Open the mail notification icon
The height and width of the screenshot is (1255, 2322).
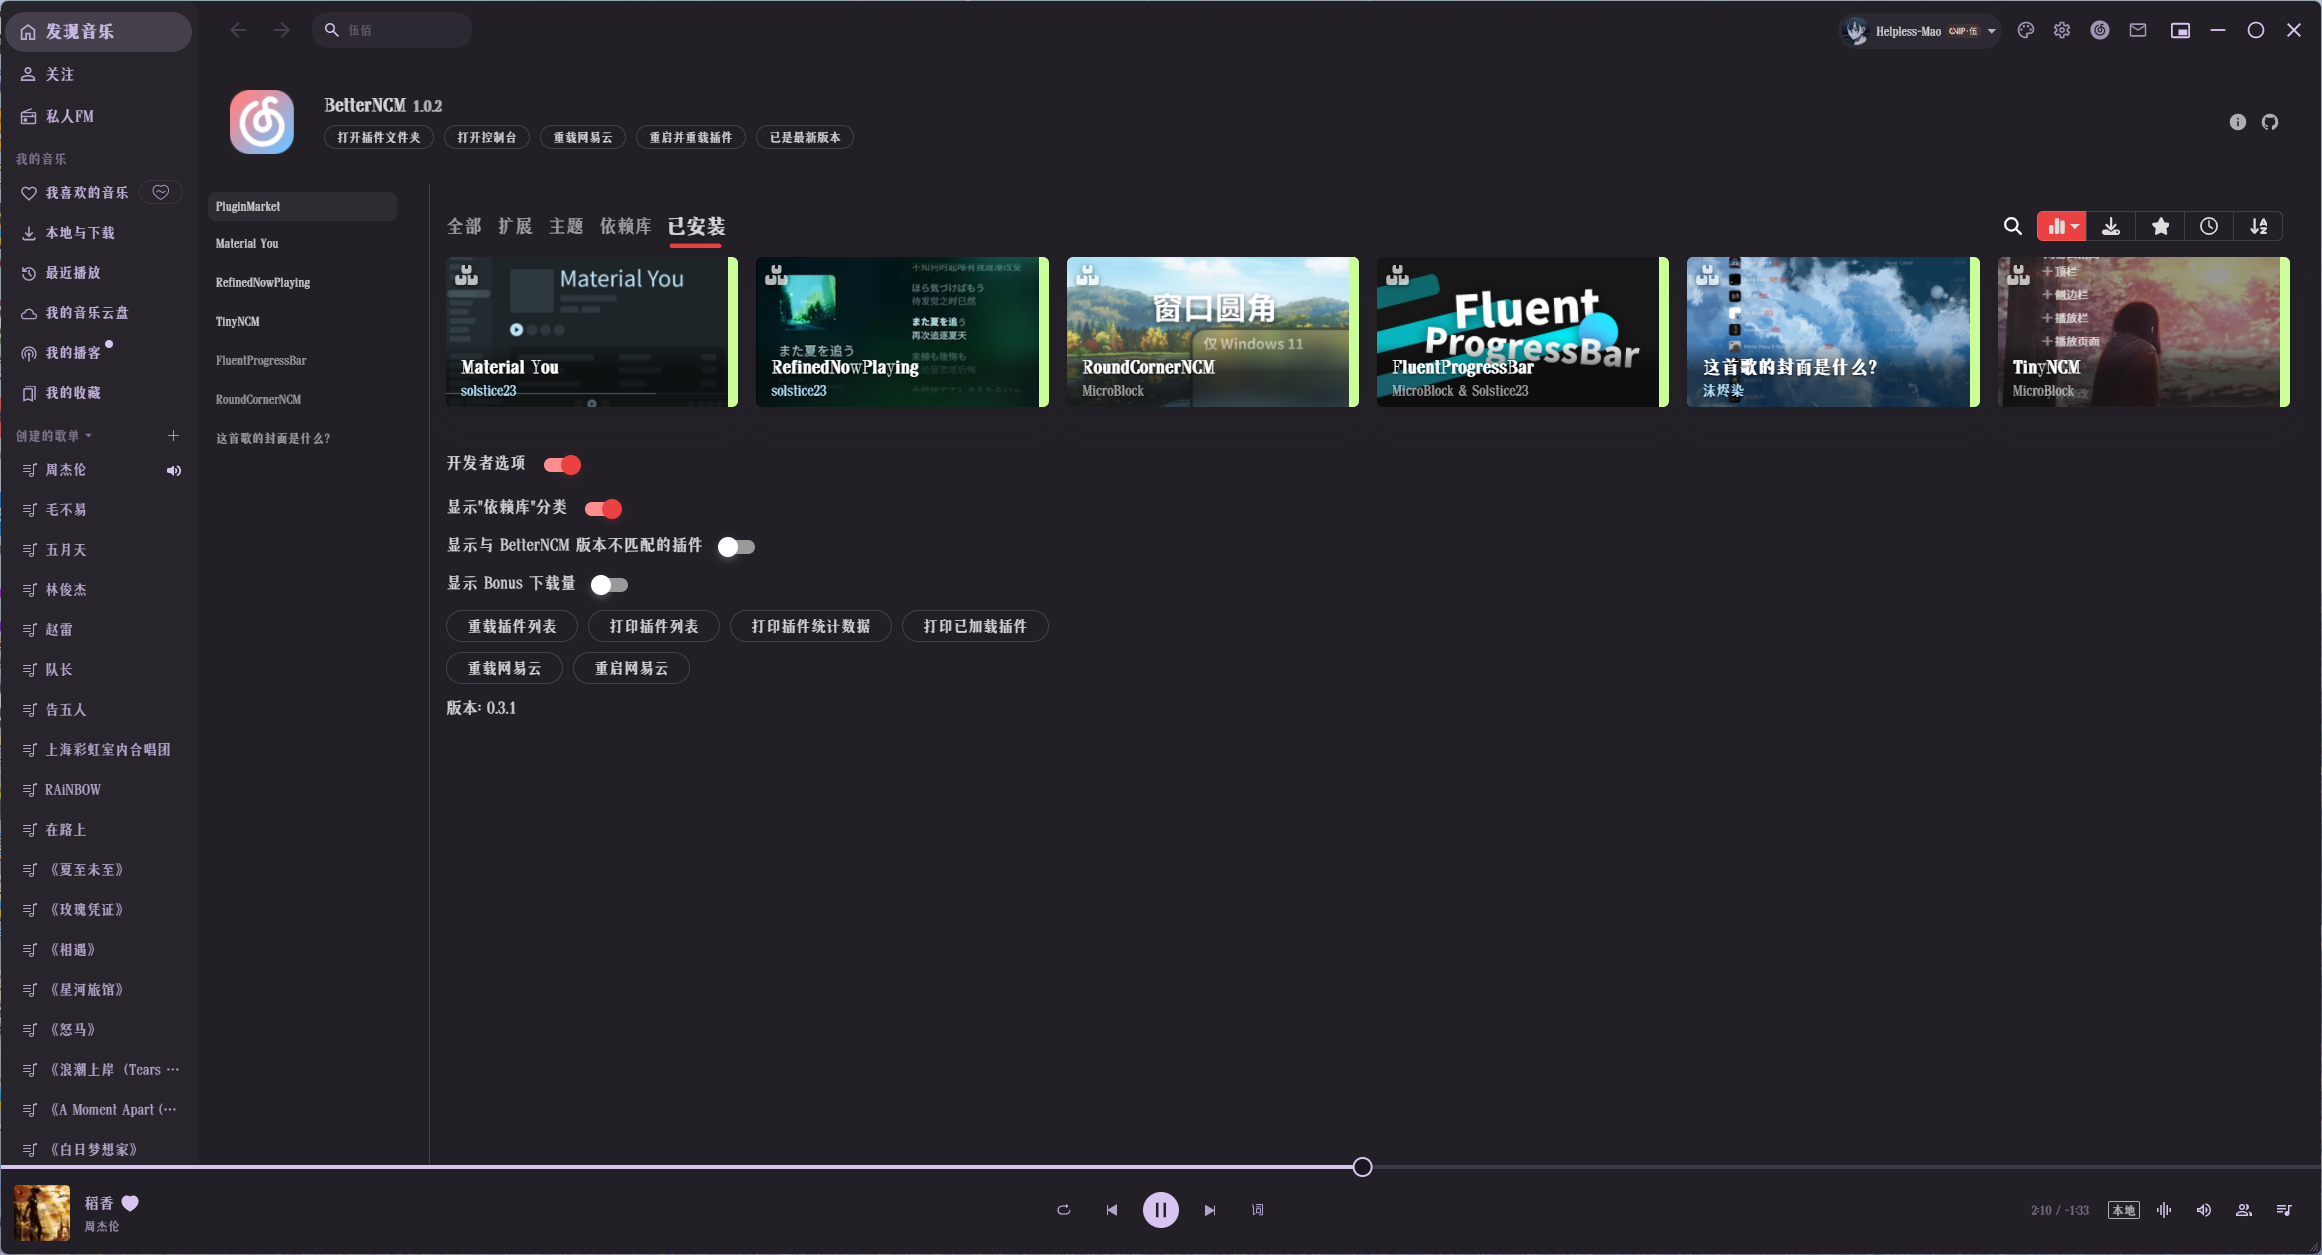[x=2138, y=30]
